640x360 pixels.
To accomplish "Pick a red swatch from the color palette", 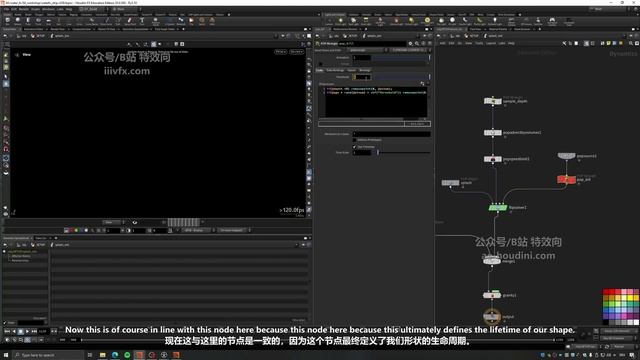I will click(x=606, y=292).
